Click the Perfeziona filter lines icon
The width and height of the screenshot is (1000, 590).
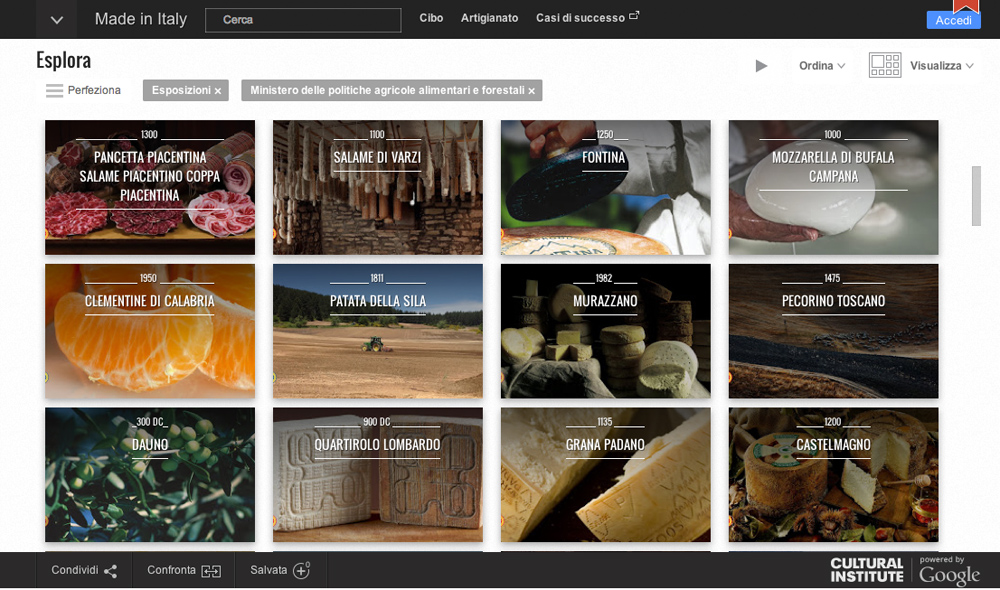(54, 91)
